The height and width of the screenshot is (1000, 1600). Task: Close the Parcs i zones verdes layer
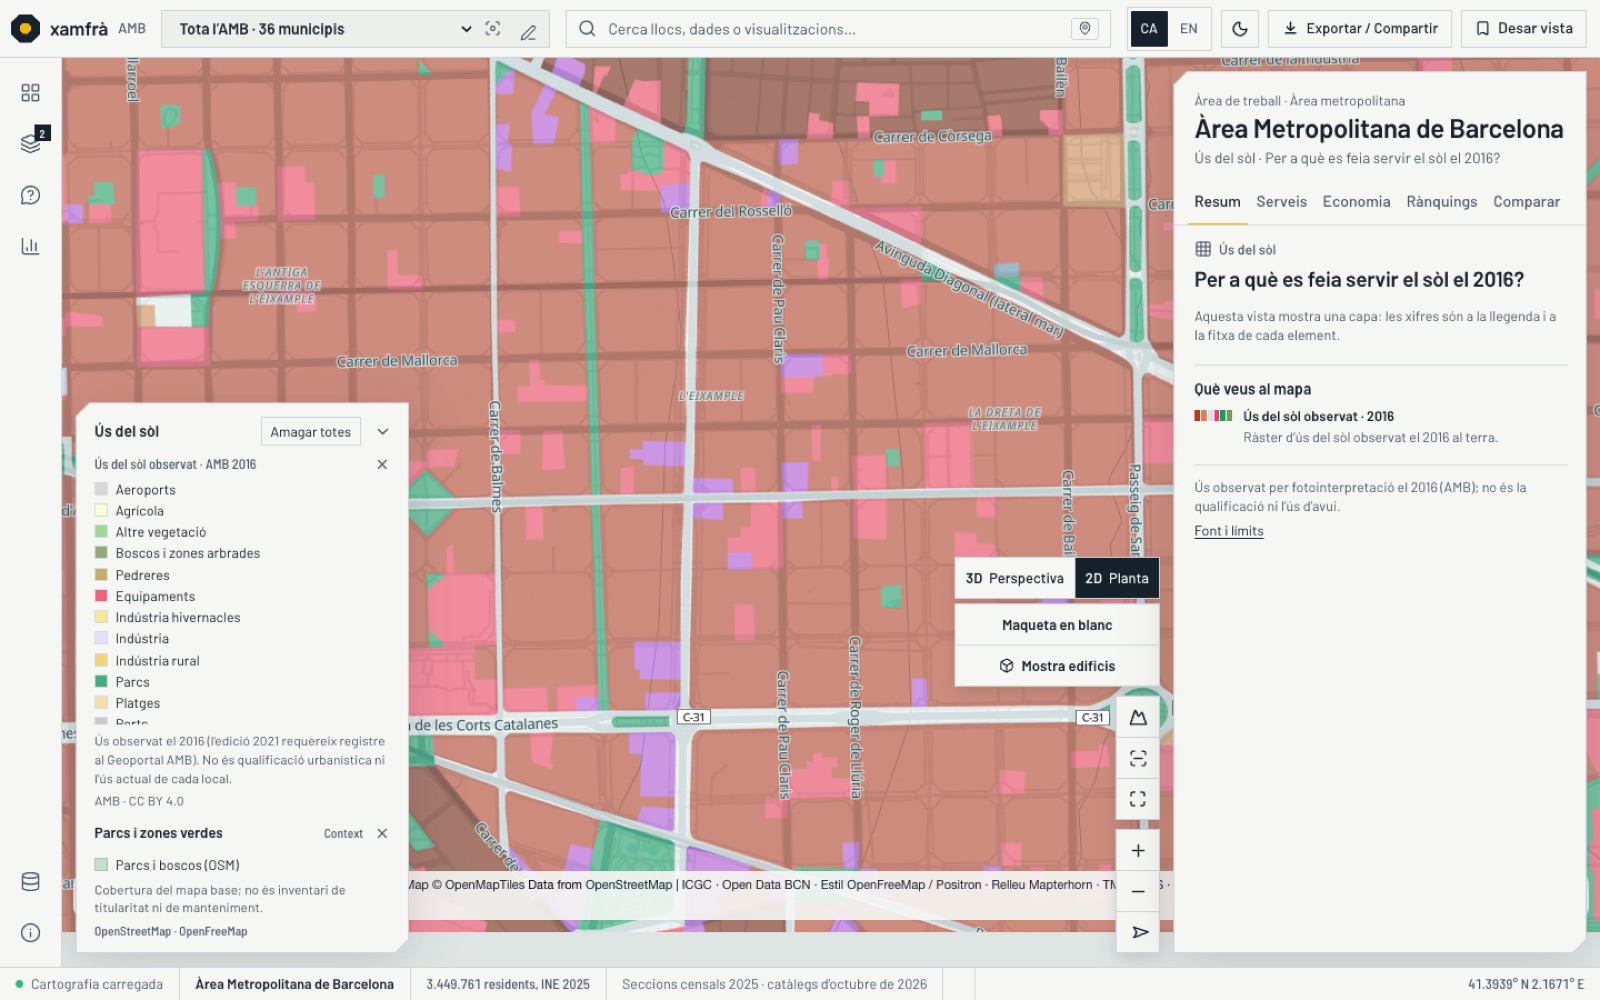pos(382,834)
